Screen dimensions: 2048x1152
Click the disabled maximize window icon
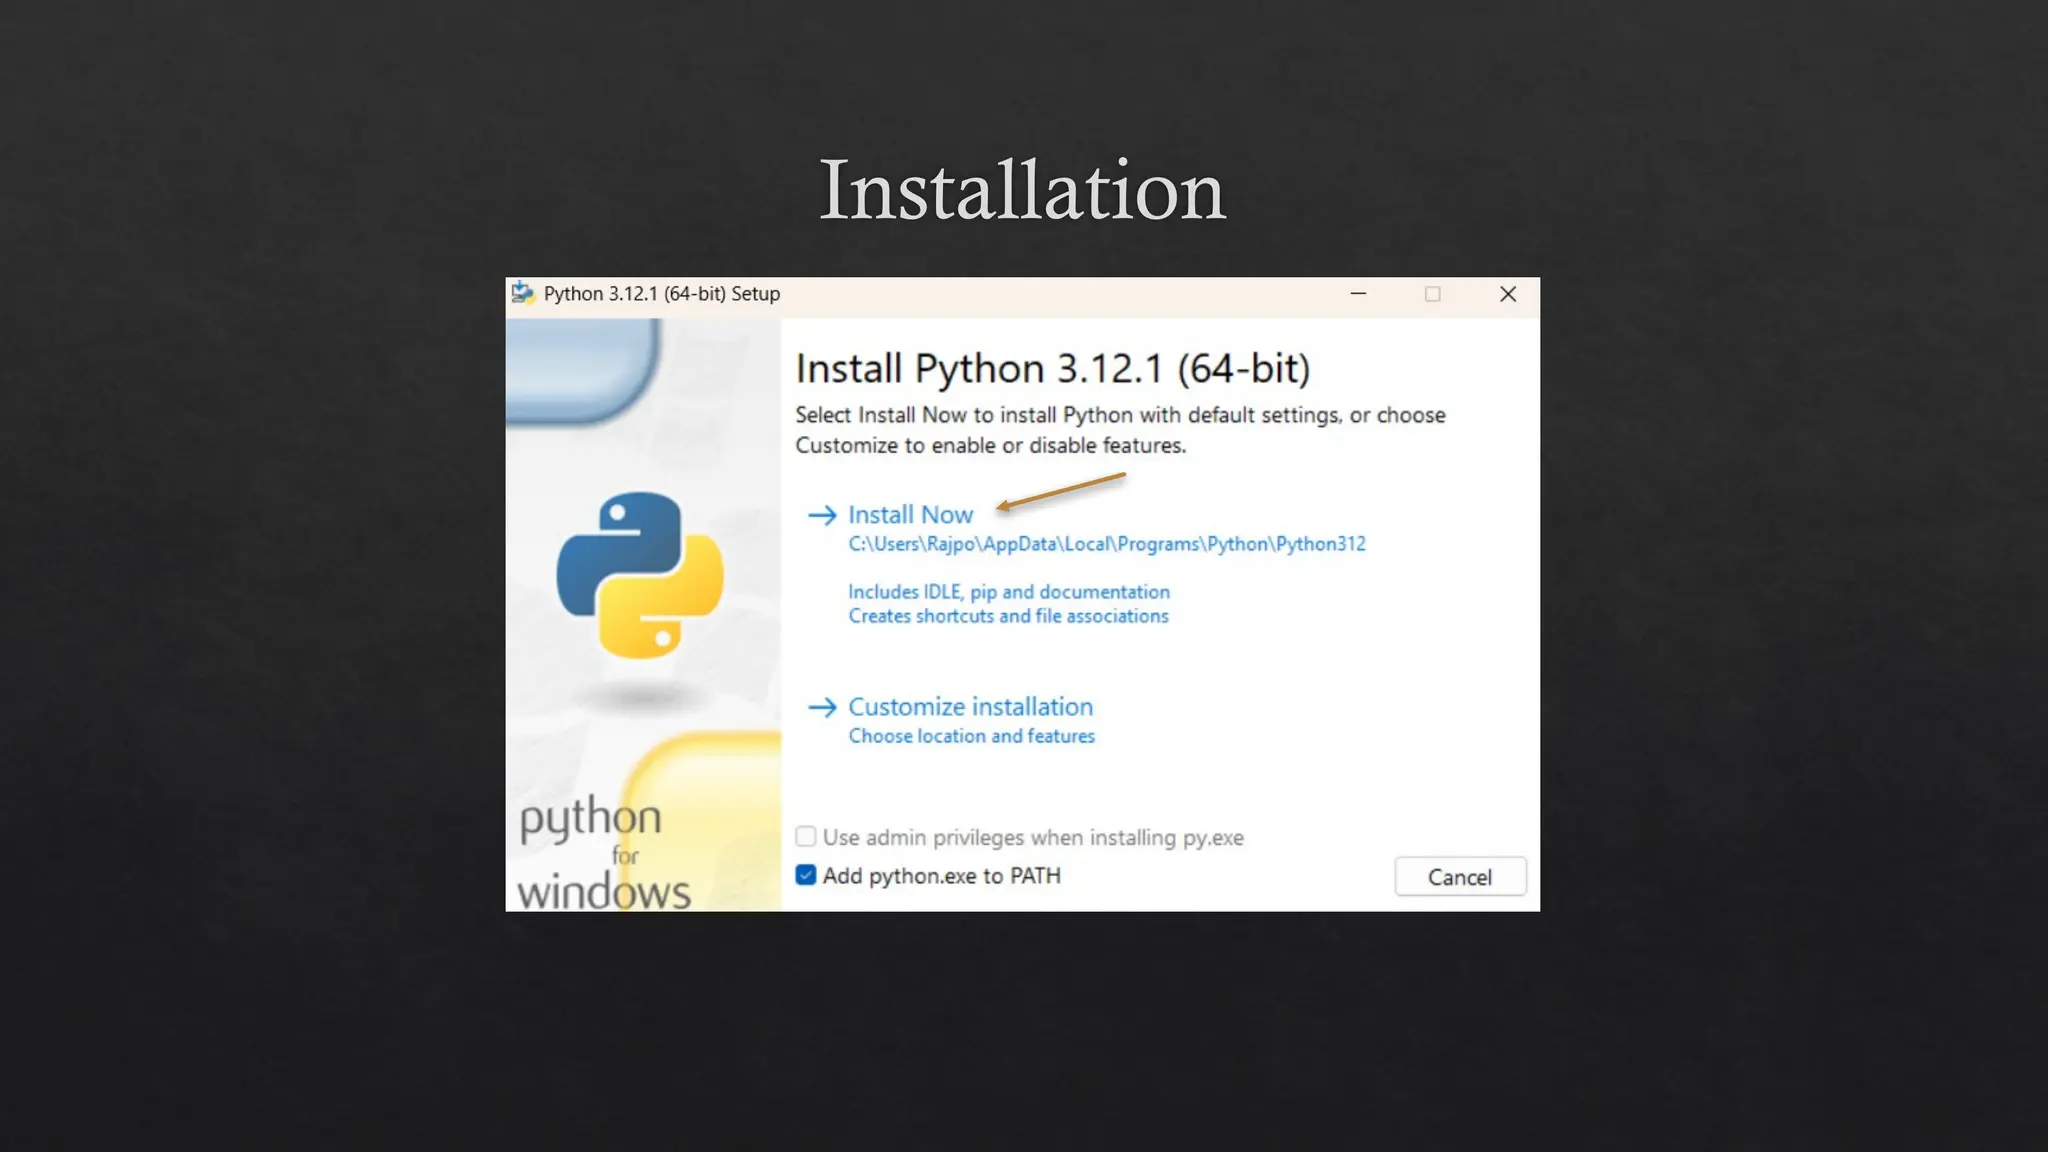point(1432,294)
